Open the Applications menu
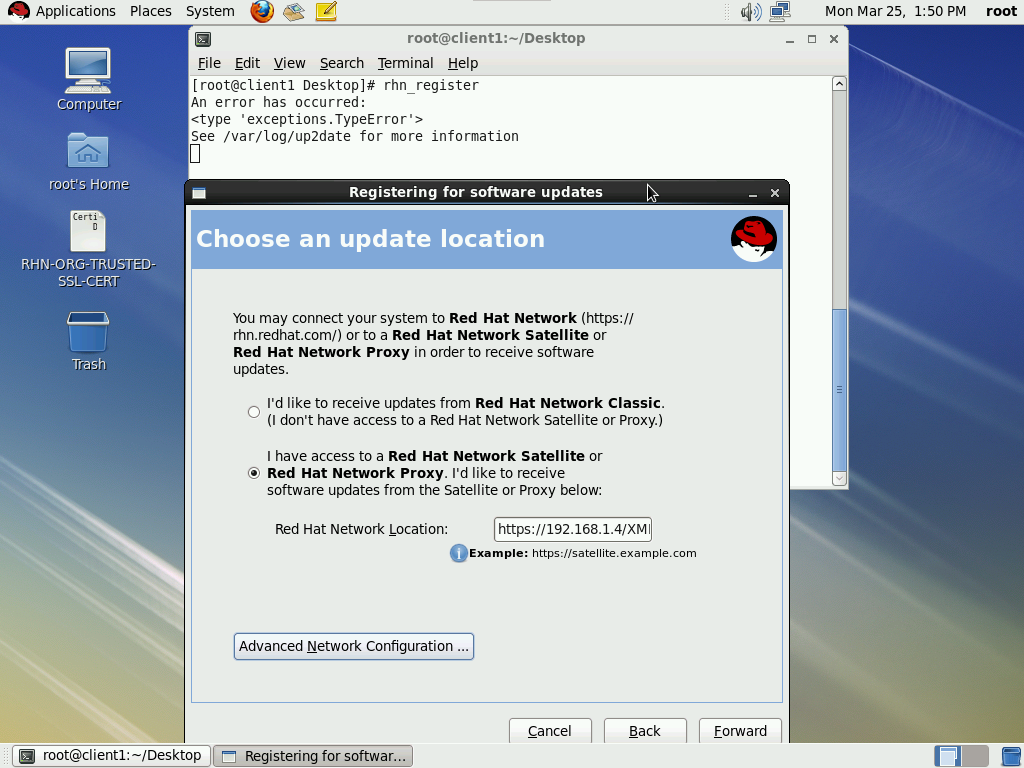 pos(76,11)
